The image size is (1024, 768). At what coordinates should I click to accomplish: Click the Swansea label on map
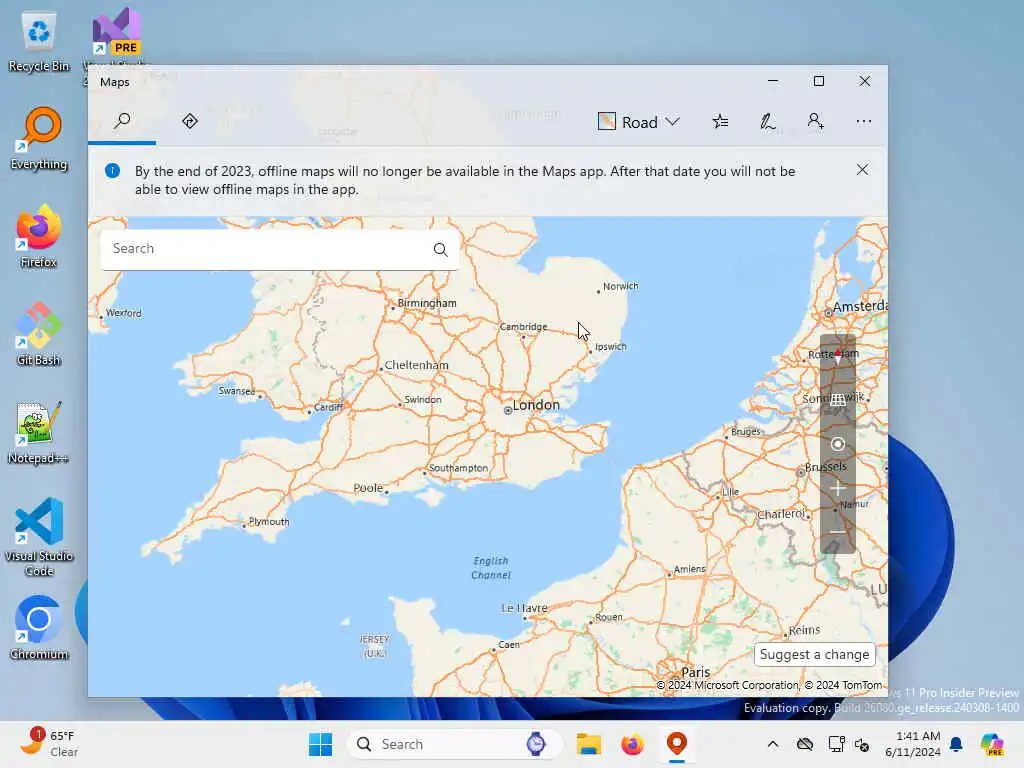[x=236, y=391]
